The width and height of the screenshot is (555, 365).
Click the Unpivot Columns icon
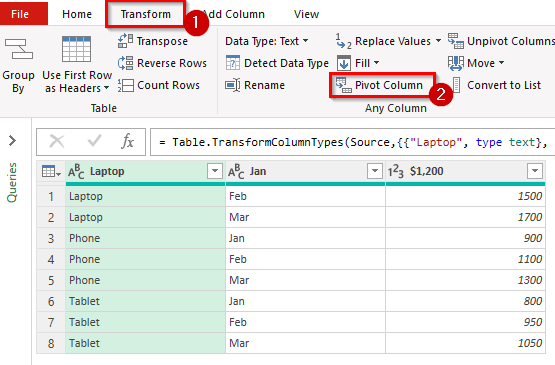point(456,41)
